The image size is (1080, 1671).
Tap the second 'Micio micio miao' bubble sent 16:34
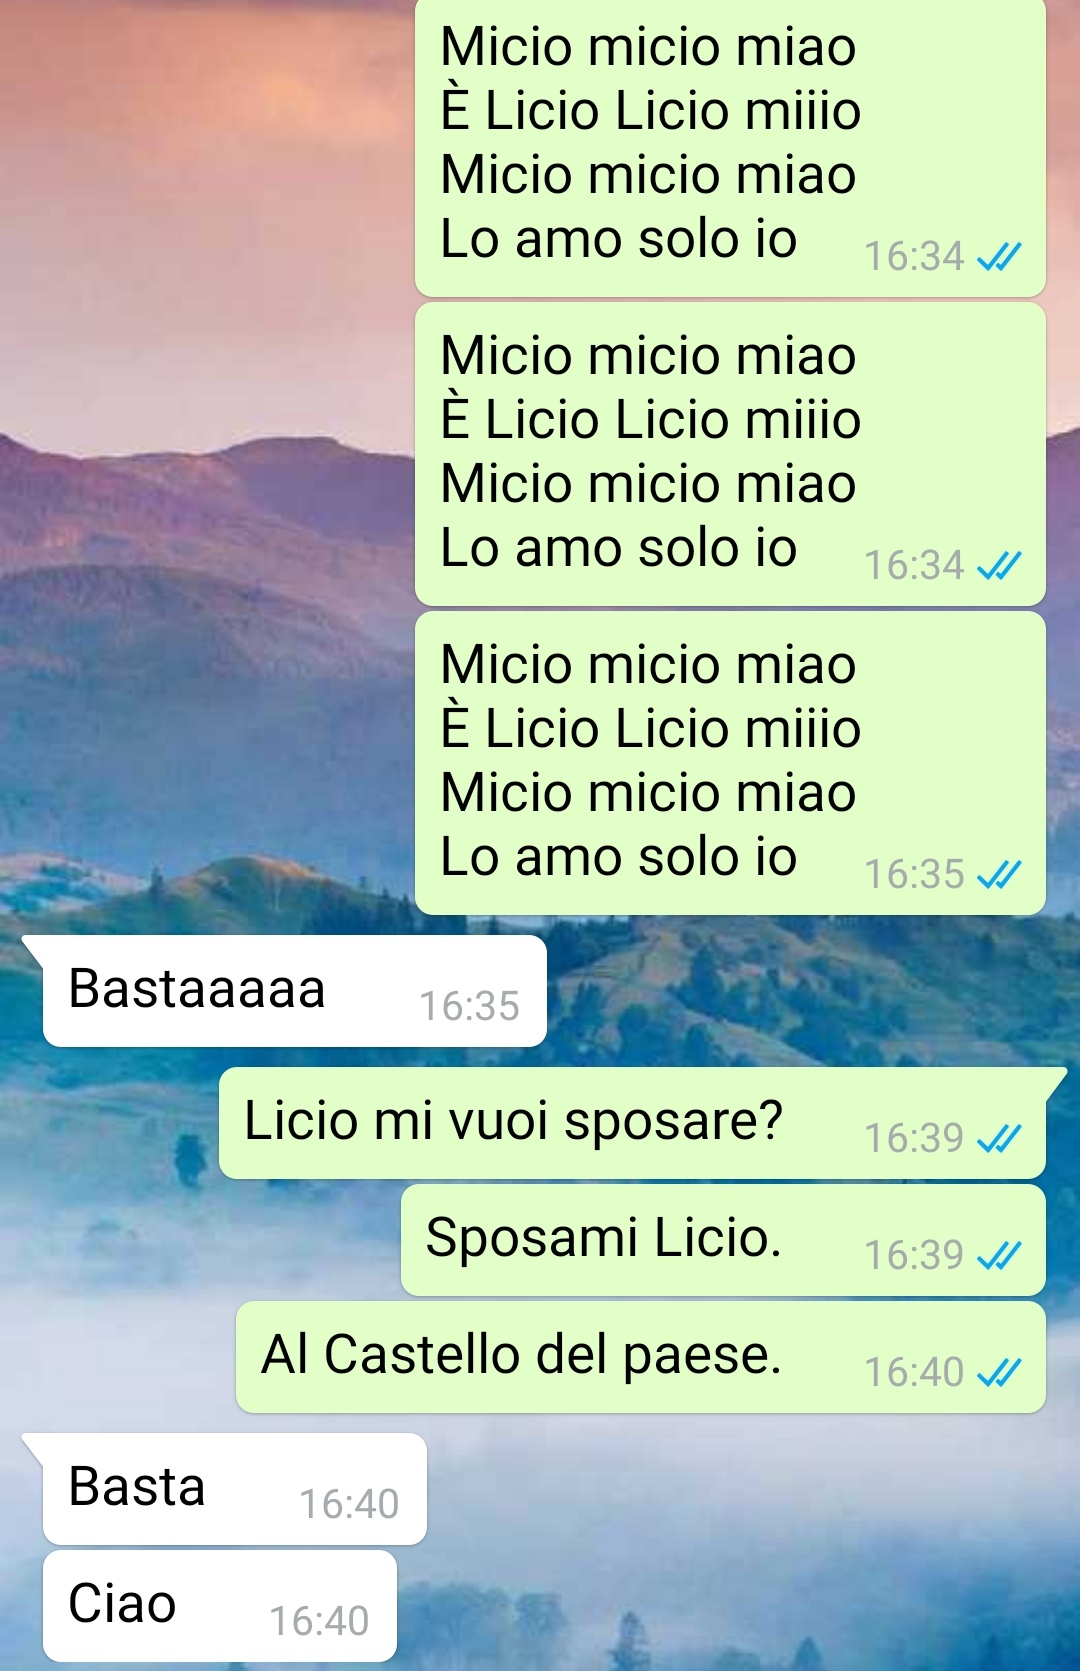tap(730, 455)
